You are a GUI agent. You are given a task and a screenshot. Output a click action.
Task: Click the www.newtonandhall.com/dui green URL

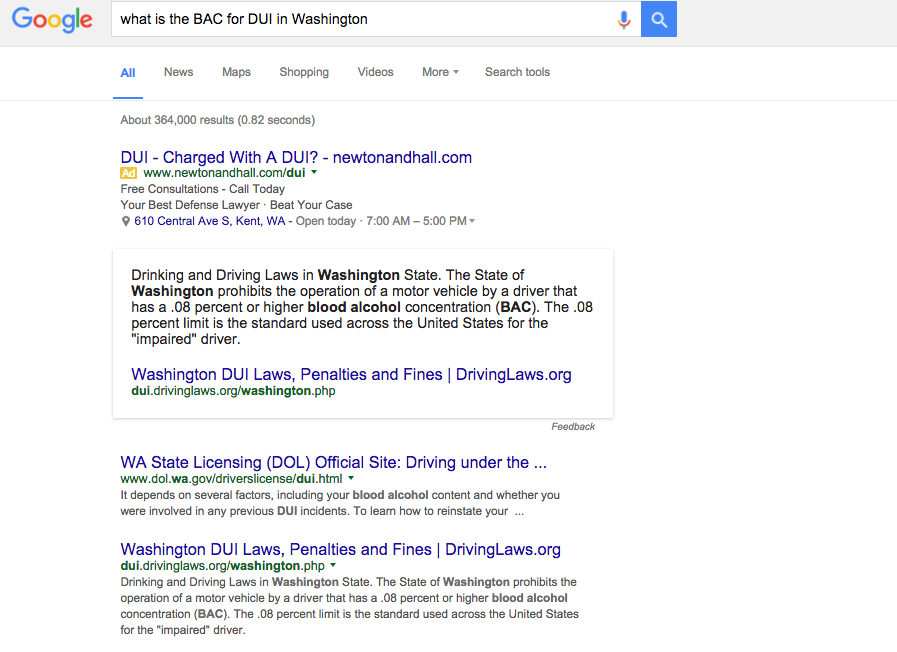(224, 173)
